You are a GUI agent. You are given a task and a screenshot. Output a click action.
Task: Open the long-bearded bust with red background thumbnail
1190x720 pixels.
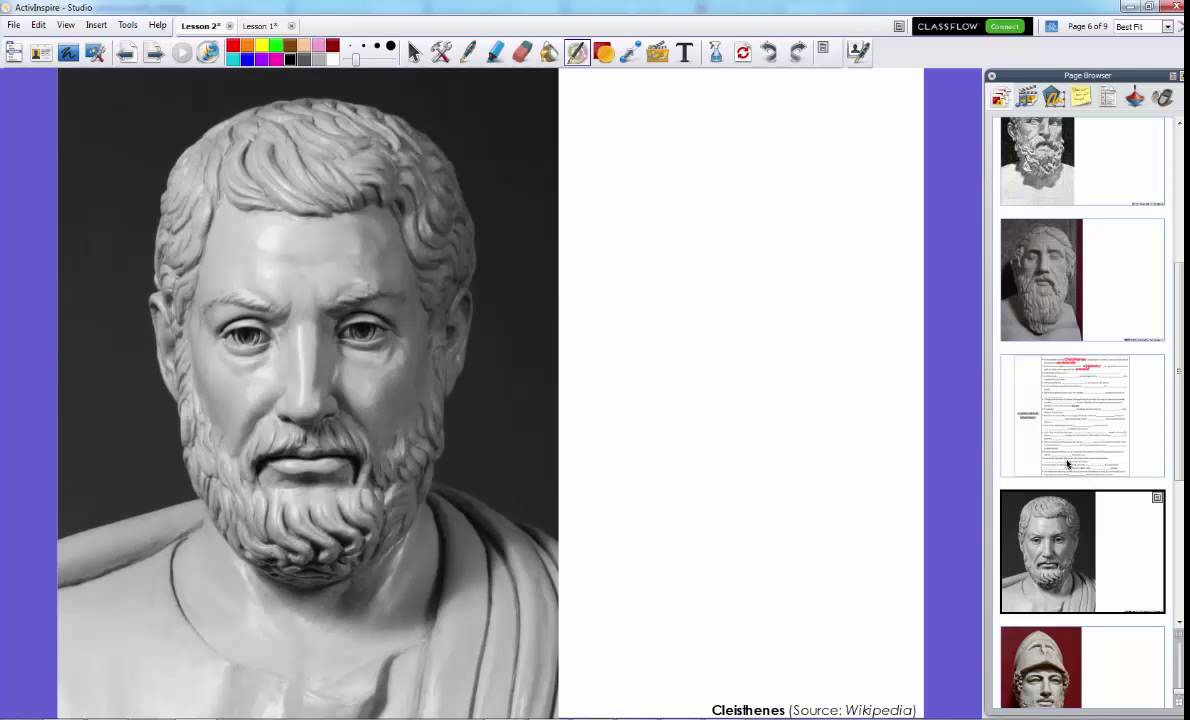[x=1082, y=280]
